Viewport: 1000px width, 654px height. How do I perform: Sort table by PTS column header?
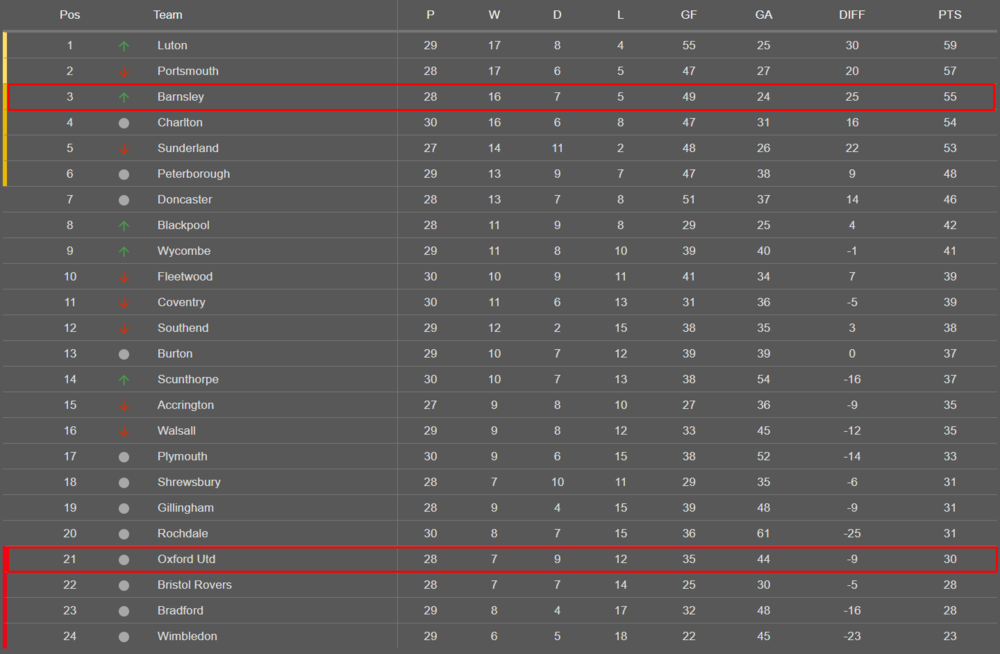point(950,15)
